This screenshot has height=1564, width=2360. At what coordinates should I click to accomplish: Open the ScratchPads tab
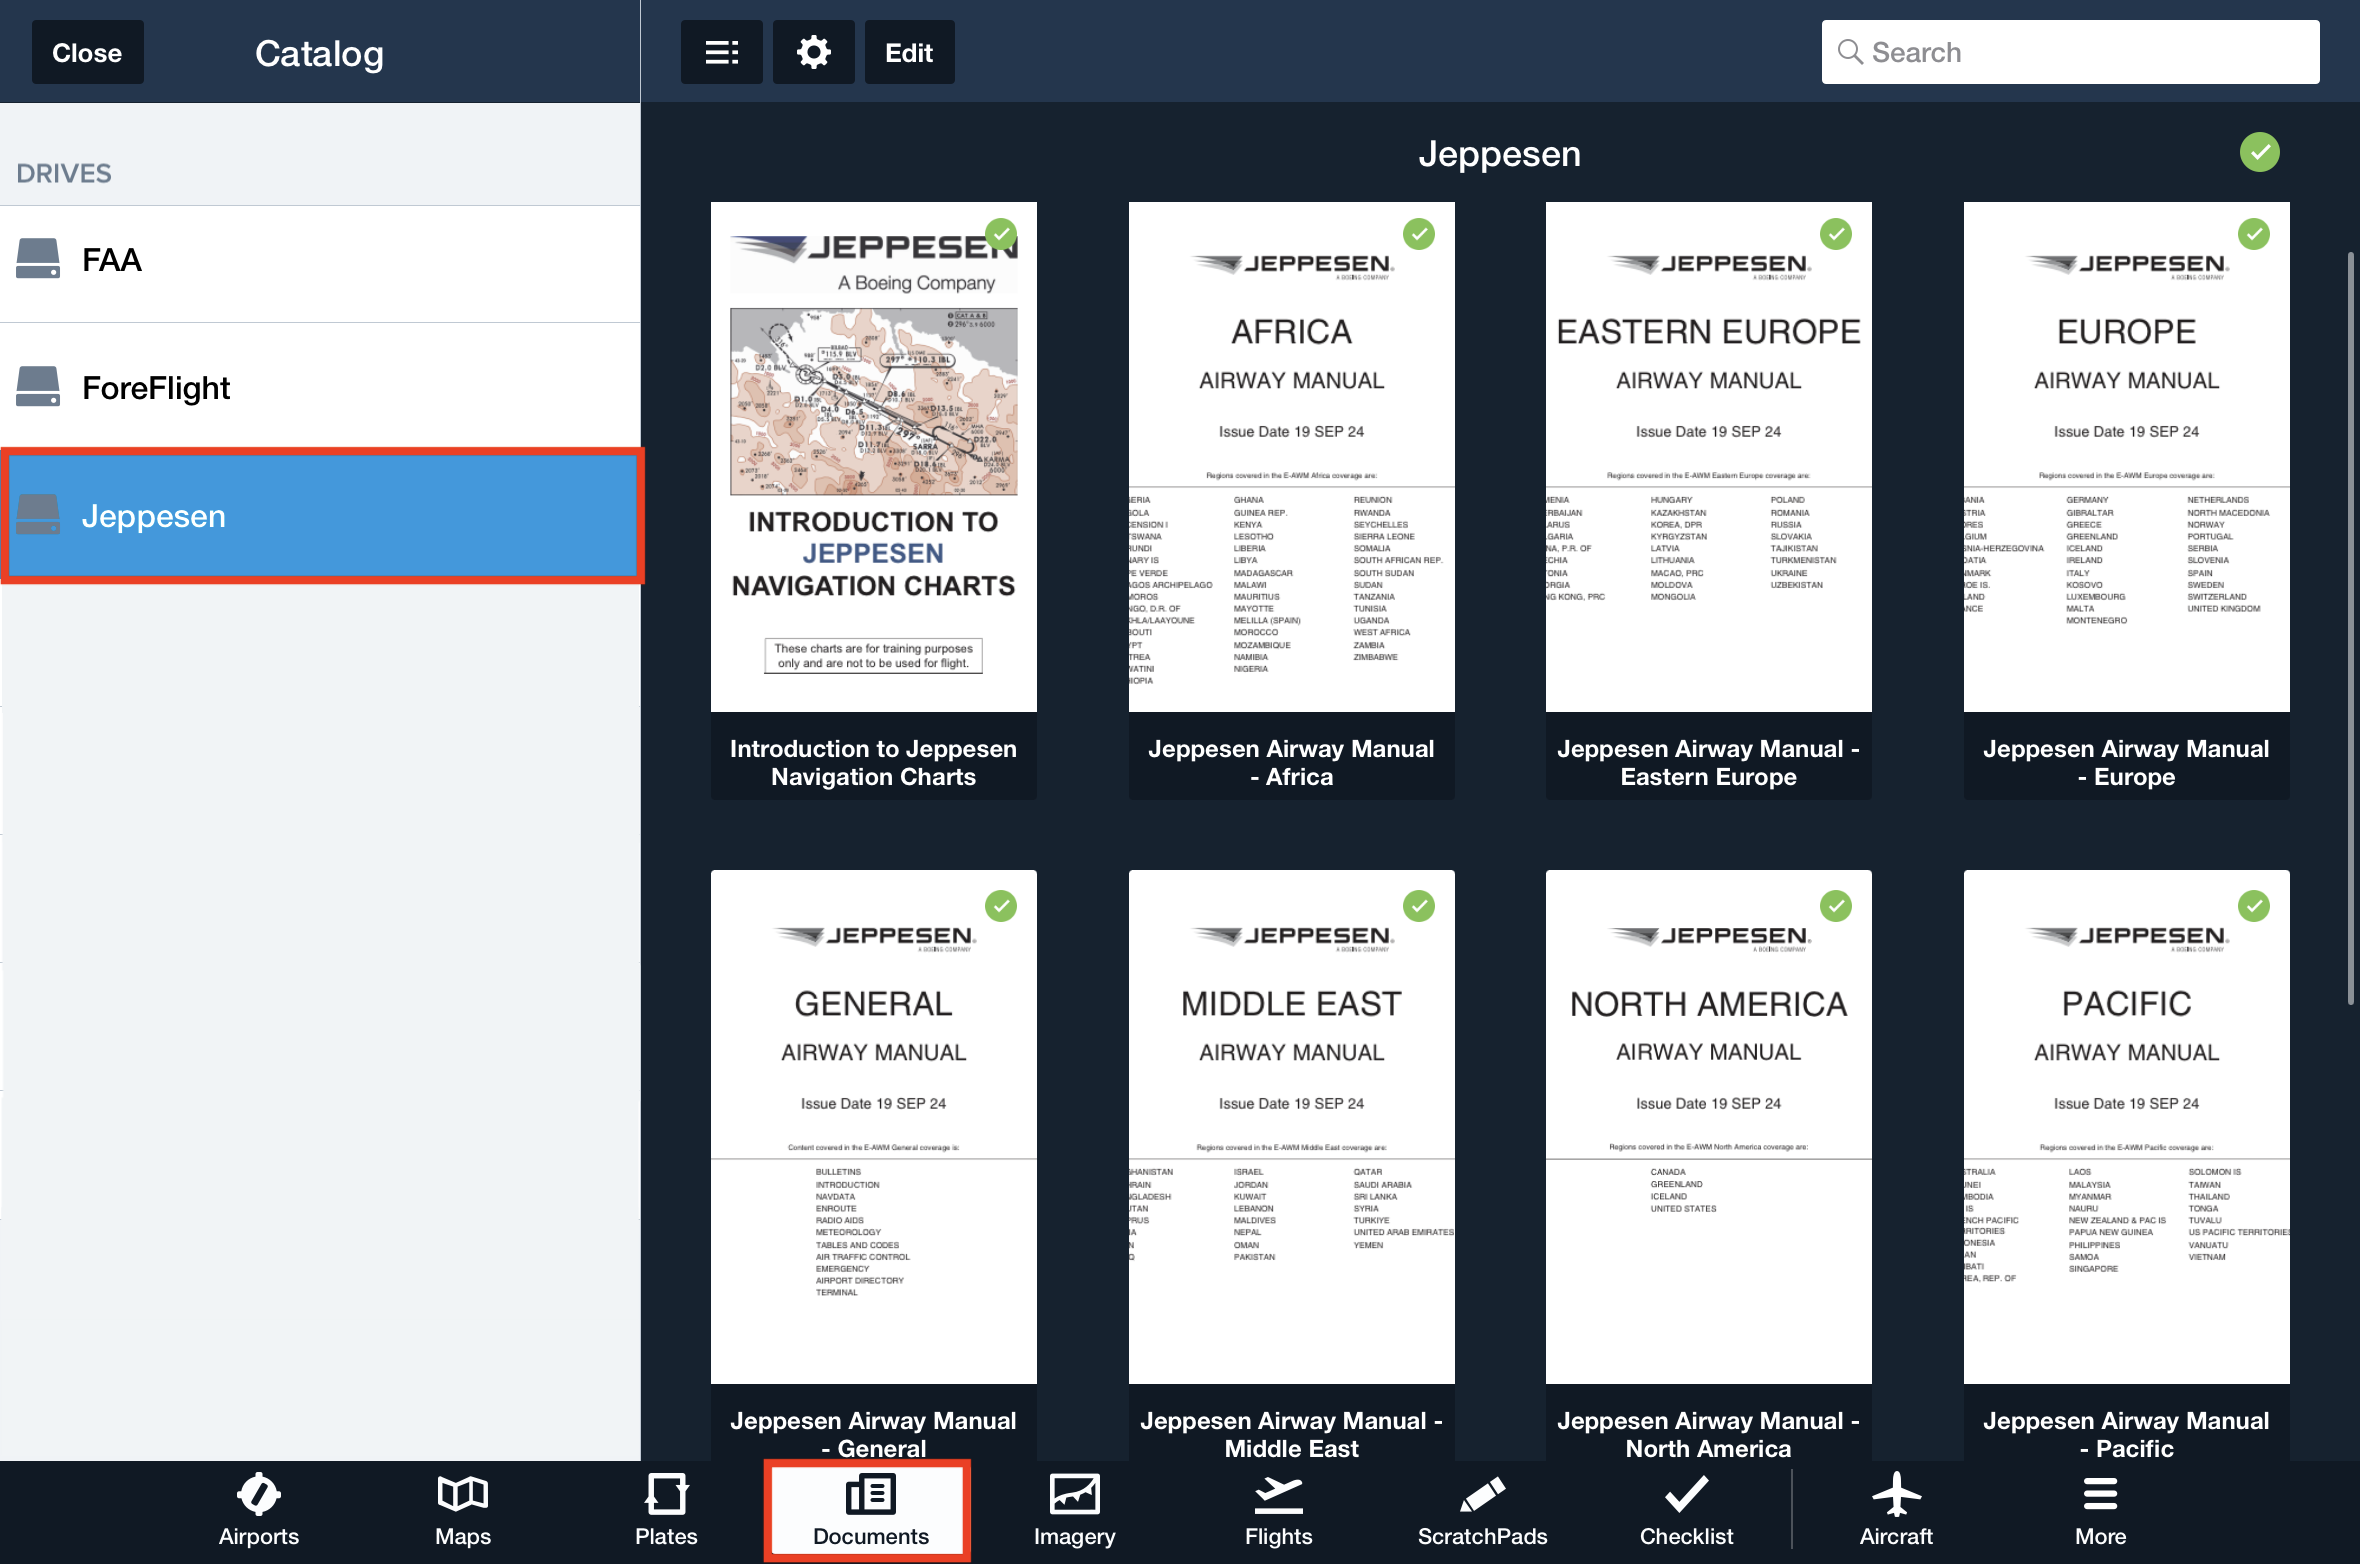[x=1482, y=1511]
